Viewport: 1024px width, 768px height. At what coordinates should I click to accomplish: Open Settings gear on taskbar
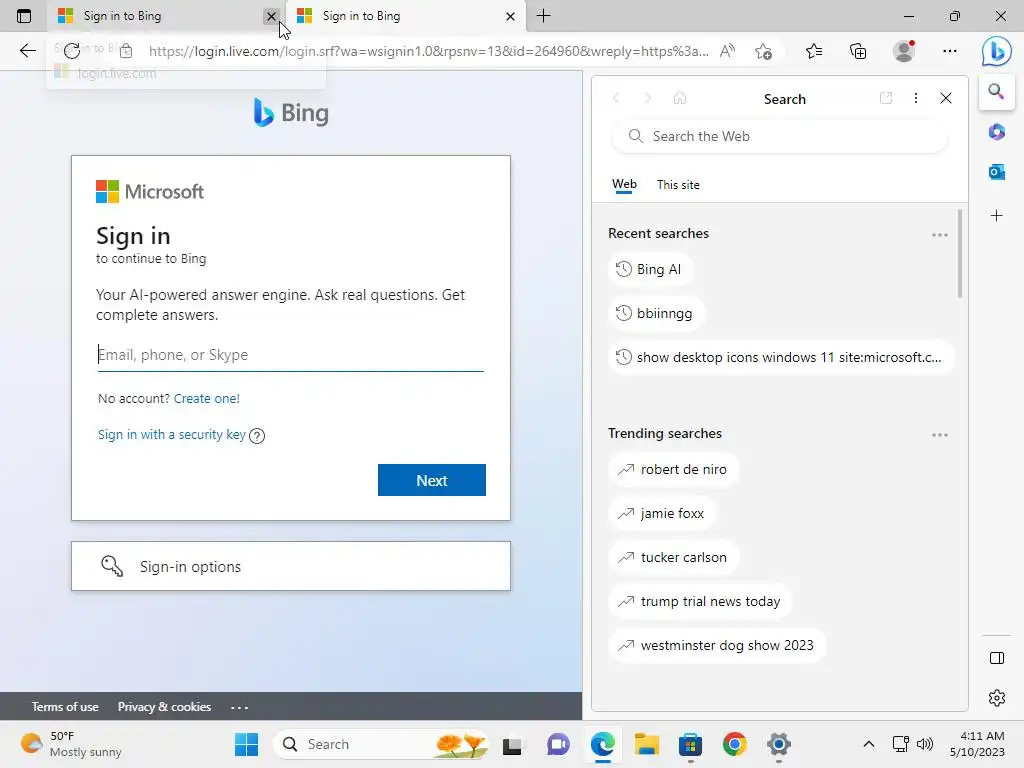pos(778,744)
